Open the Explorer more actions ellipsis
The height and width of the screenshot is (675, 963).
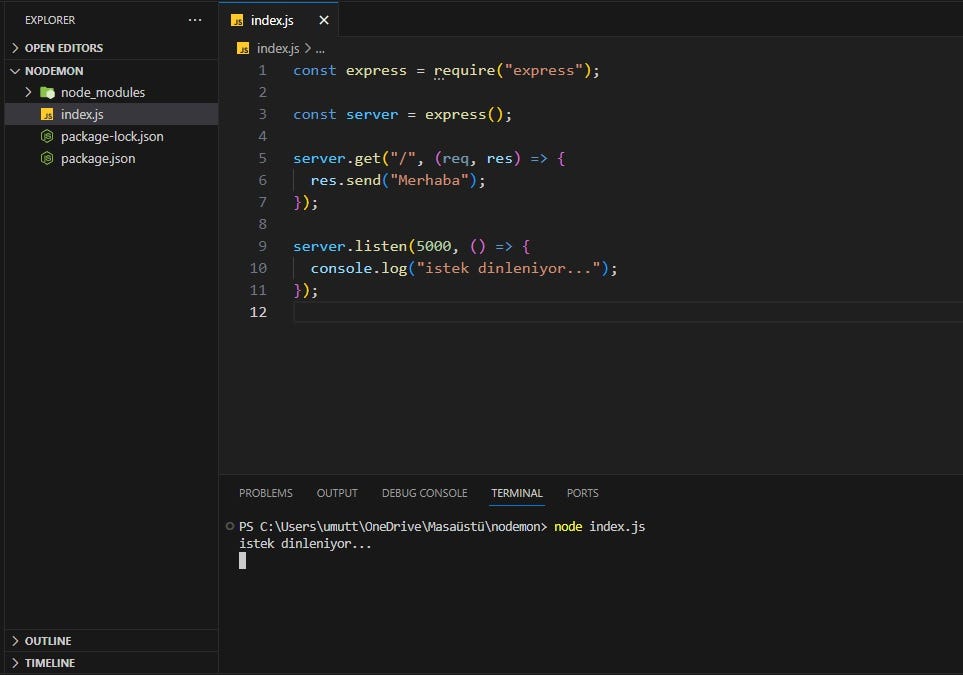tap(195, 19)
